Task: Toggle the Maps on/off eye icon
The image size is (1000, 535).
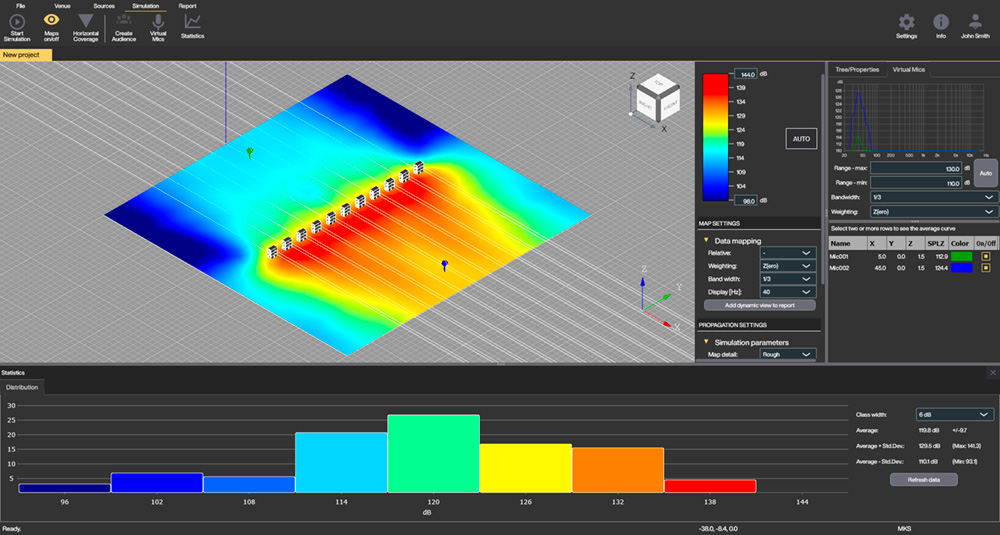Action: click(x=52, y=20)
